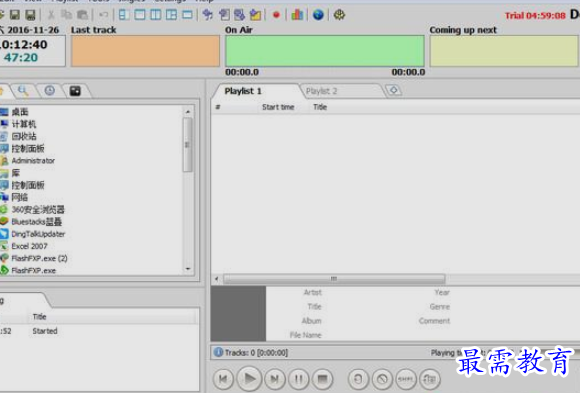
Task: Pause playback with the Pause button
Action: 299,379
